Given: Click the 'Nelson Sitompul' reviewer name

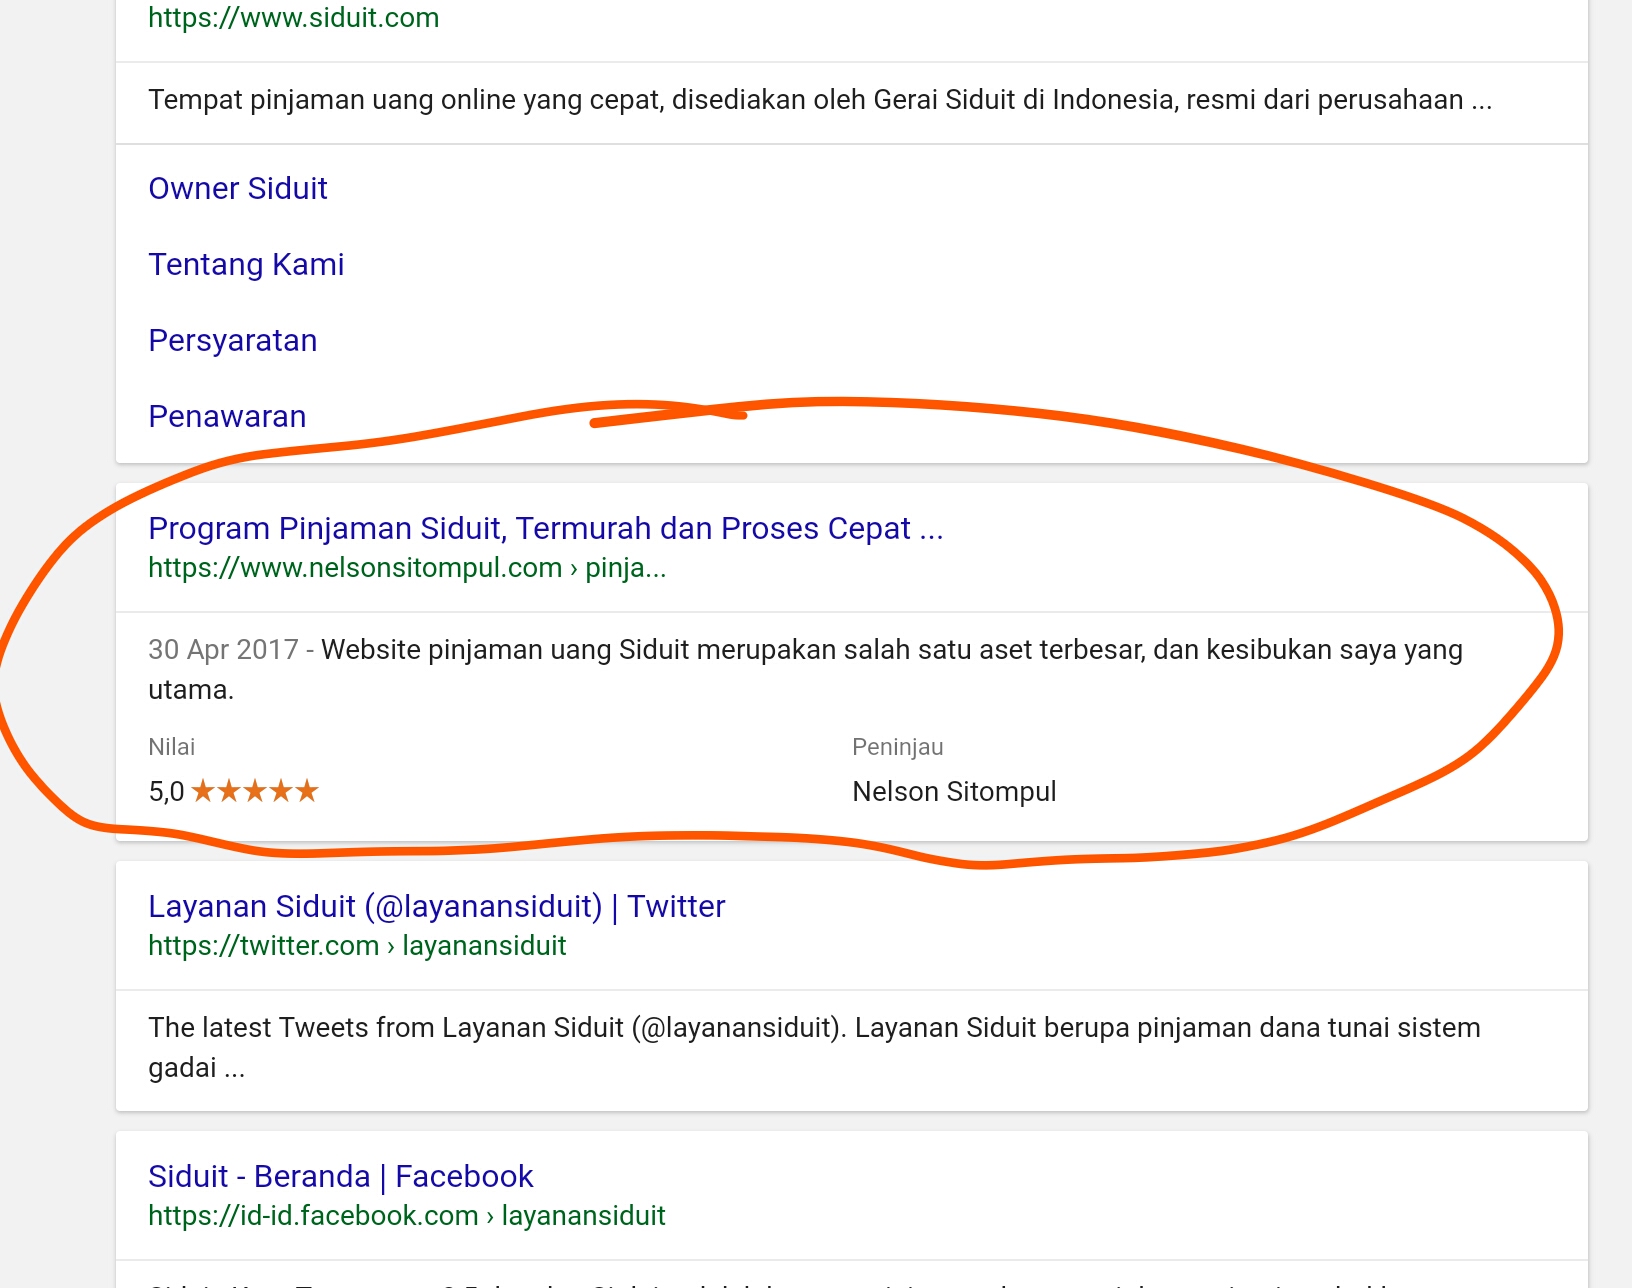Looking at the screenshot, I should (954, 792).
